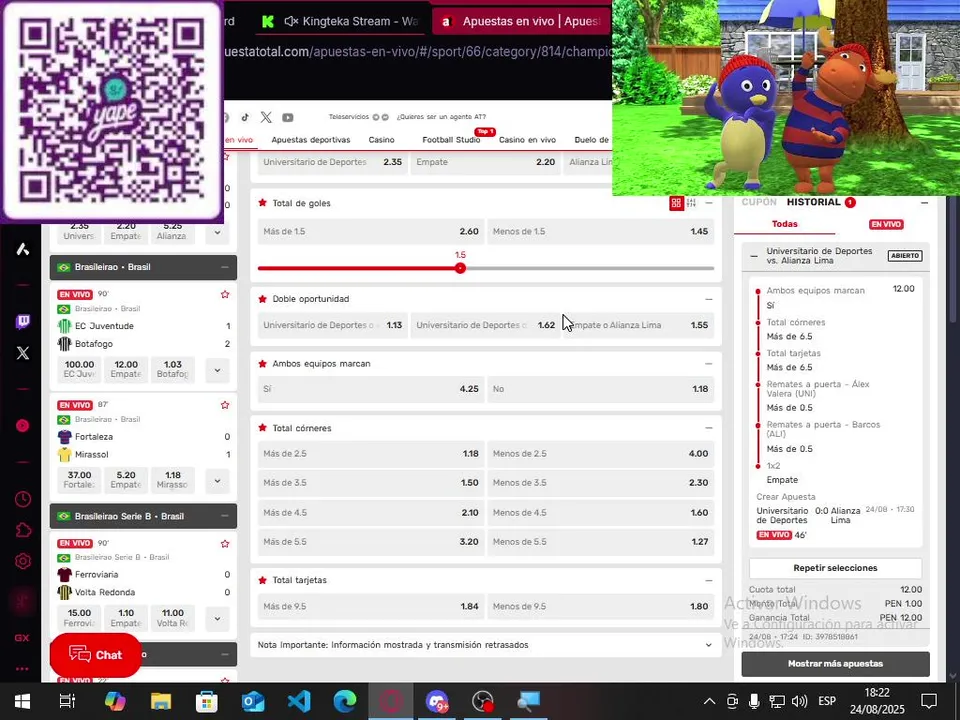Select Menos de 1.5 goals at 1.45

[x=601, y=231]
